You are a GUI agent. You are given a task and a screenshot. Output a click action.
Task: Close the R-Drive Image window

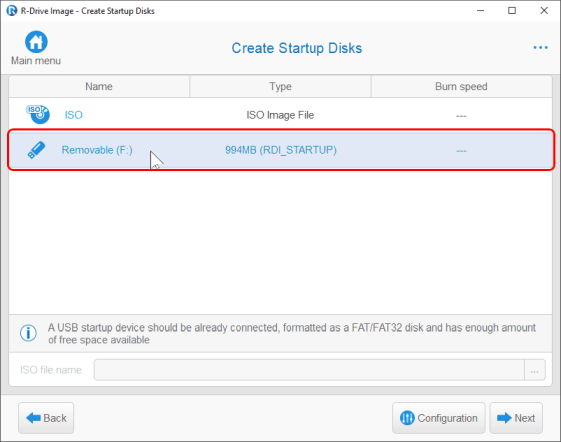[544, 11]
